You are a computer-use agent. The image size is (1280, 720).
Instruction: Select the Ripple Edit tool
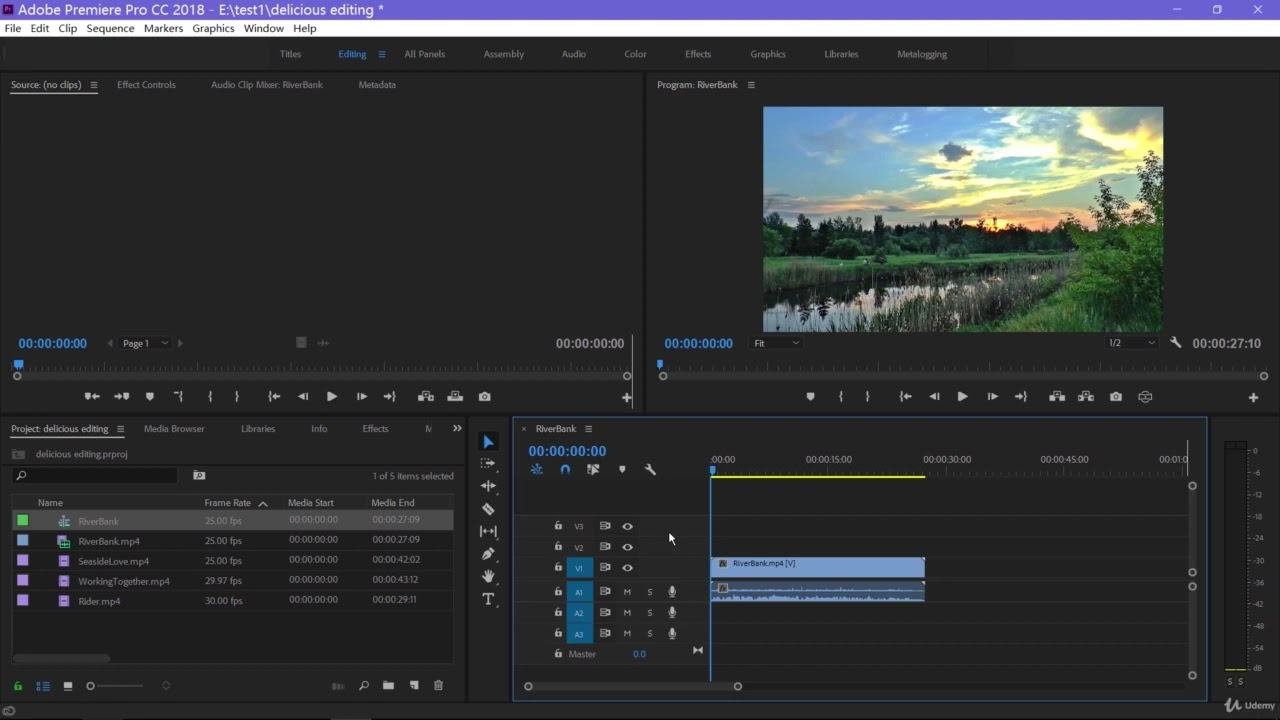click(488, 486)
